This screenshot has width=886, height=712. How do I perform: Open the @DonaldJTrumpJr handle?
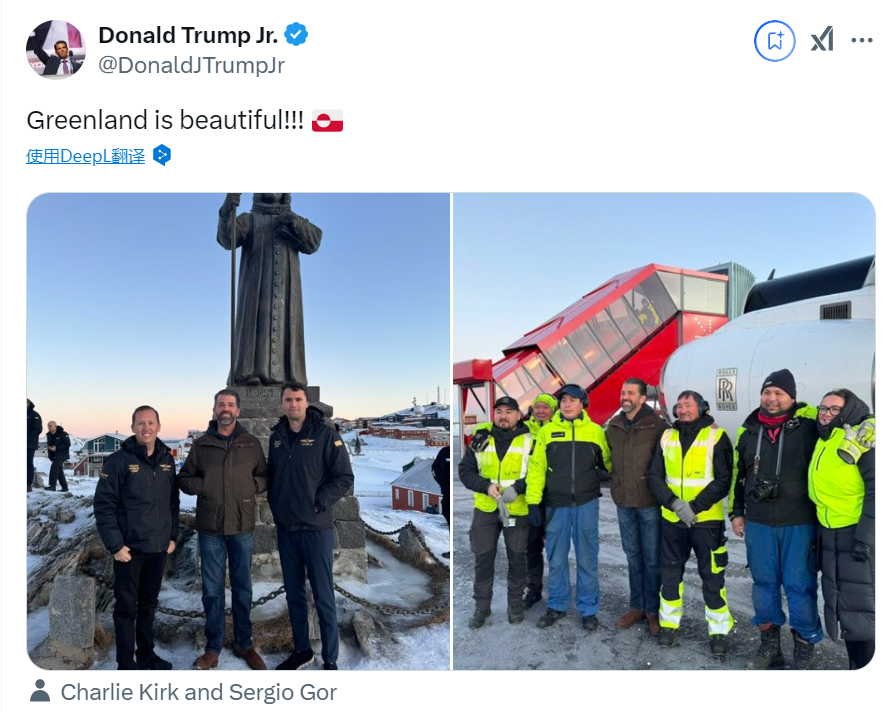pos(192,66)
